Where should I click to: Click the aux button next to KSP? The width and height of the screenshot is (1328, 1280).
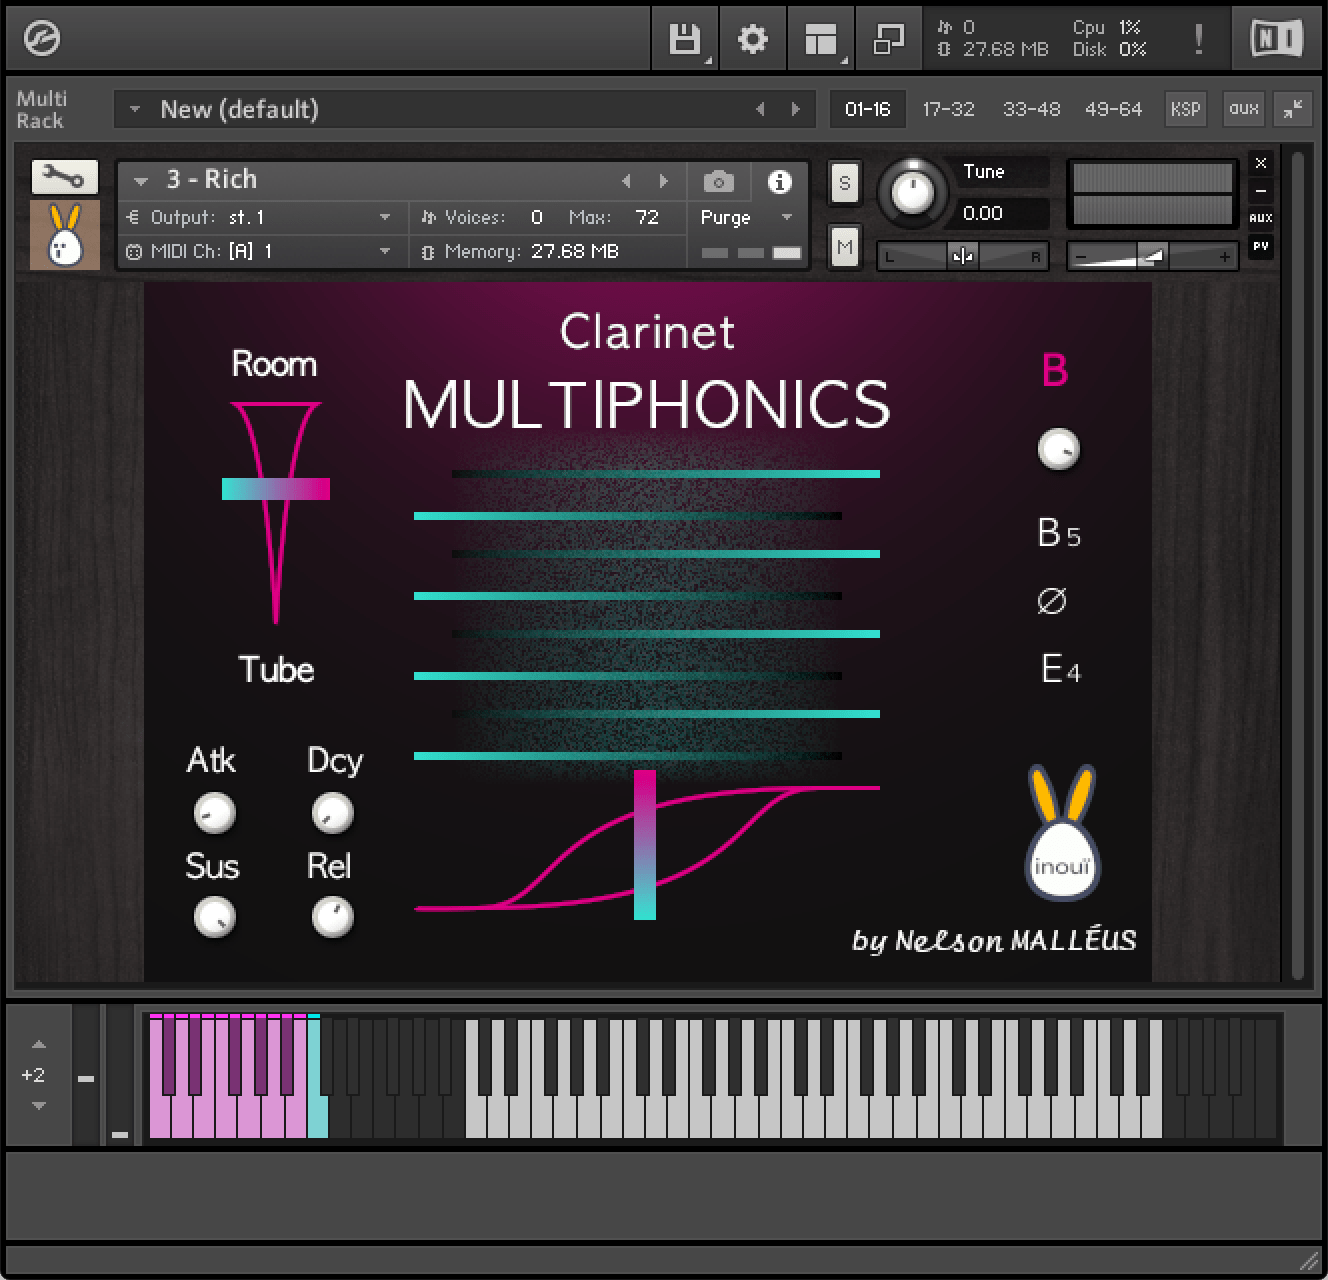coord(1243,109)
